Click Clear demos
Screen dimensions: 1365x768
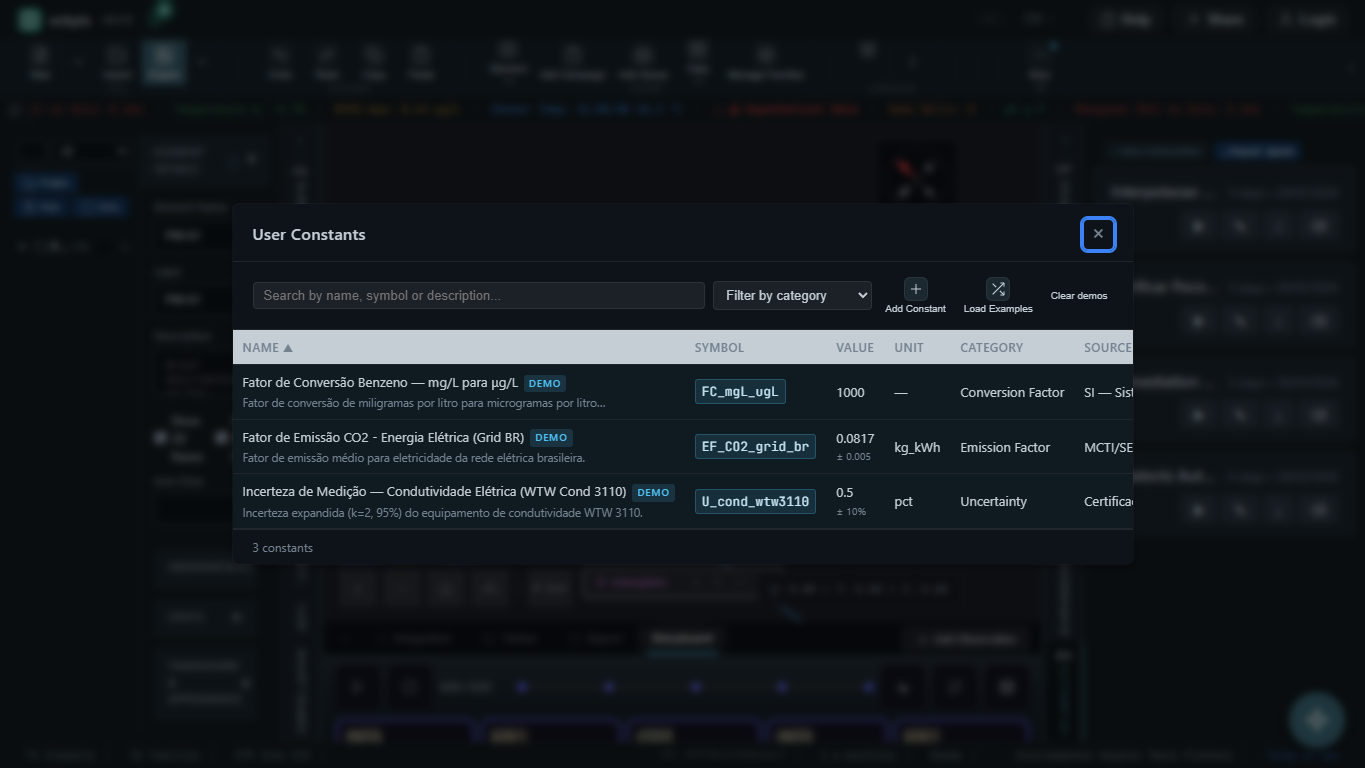(1079, 296)
